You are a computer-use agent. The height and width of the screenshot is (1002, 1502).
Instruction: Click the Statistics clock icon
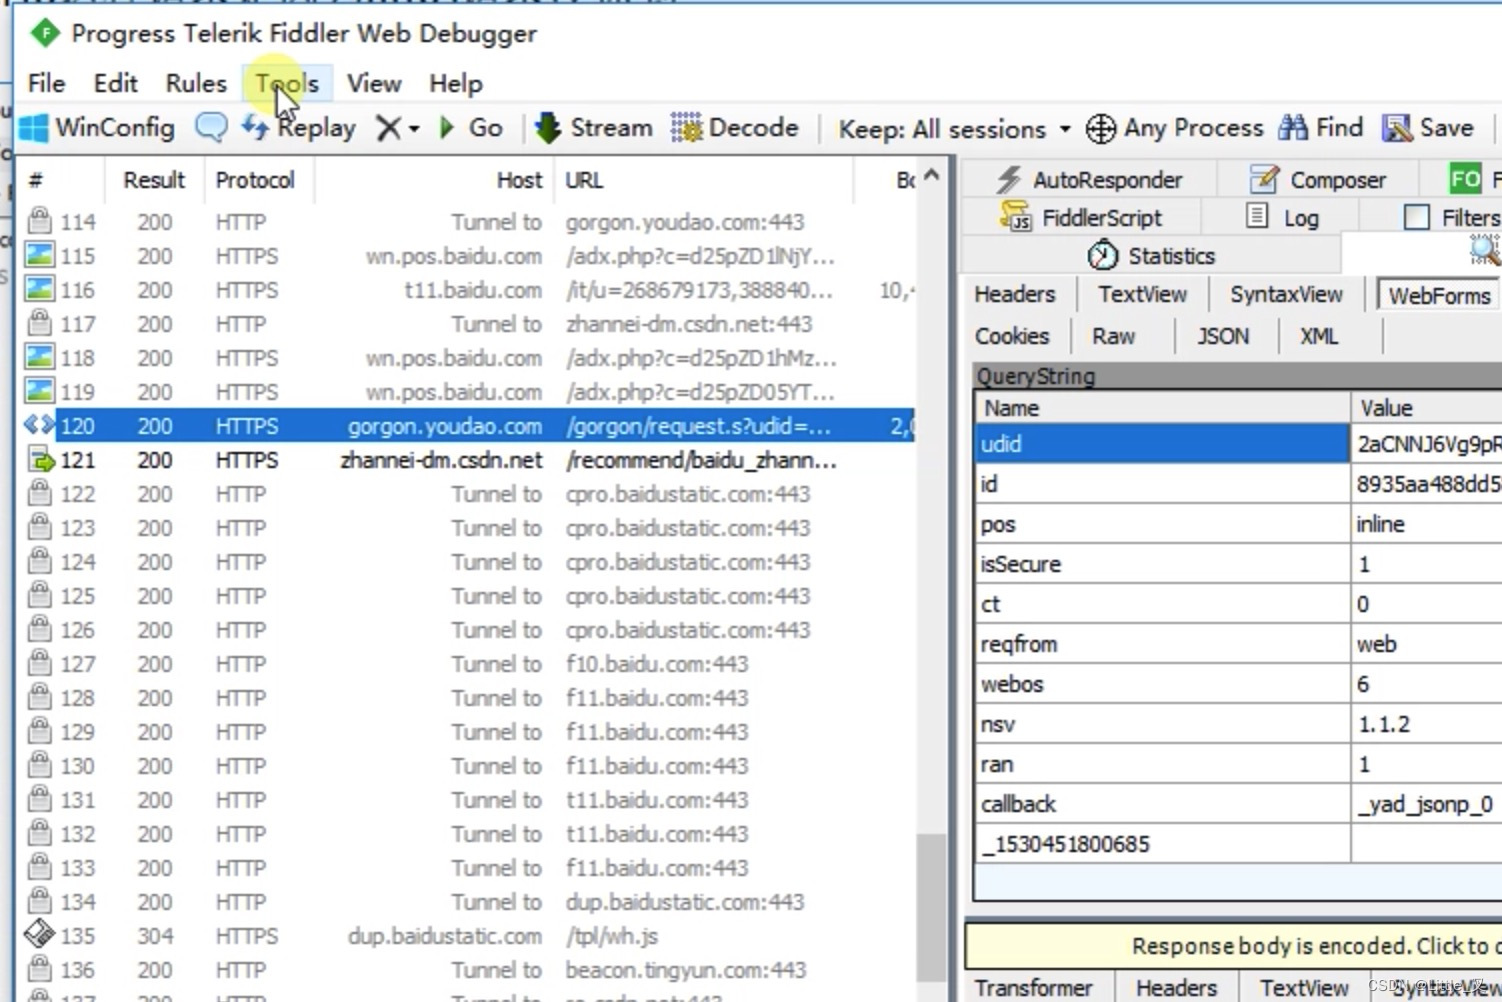point(1102,256)
